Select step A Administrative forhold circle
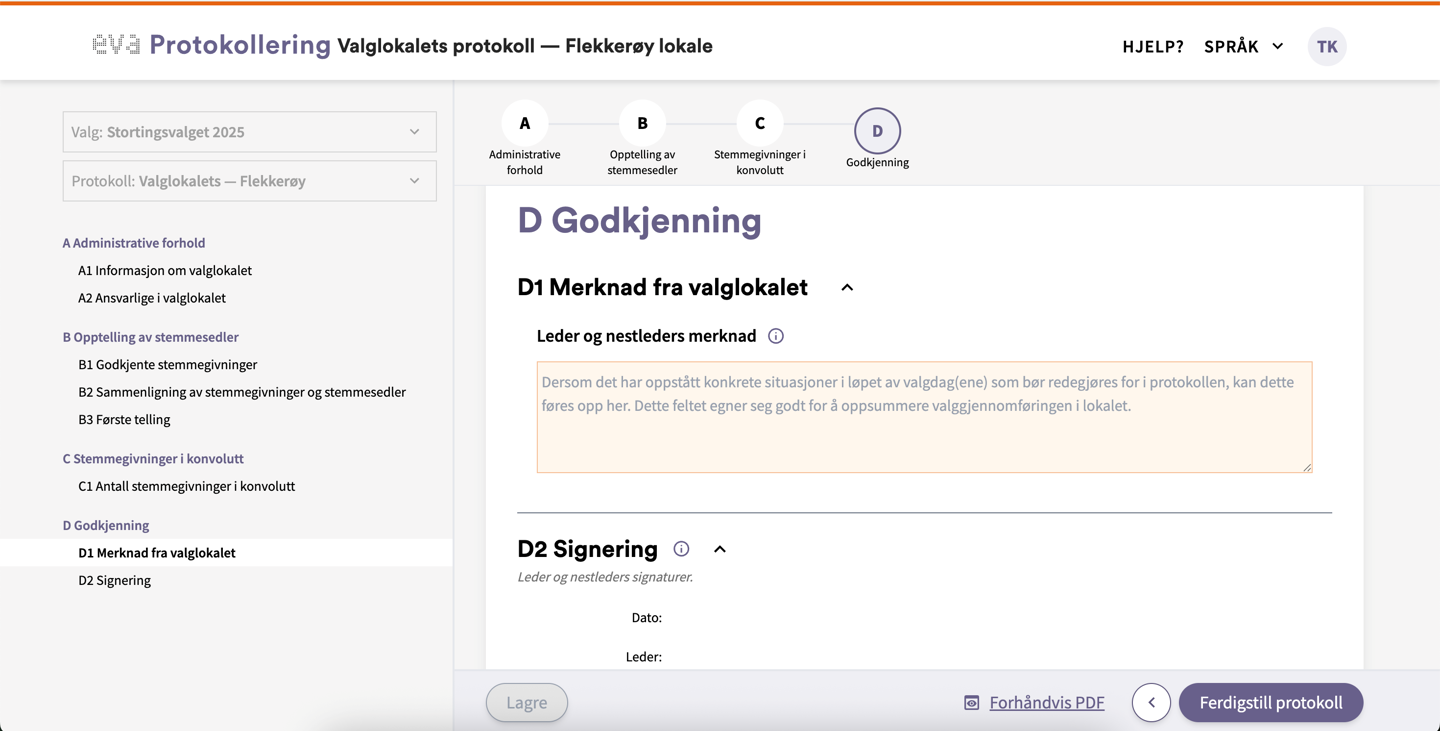 coord(524,124)
